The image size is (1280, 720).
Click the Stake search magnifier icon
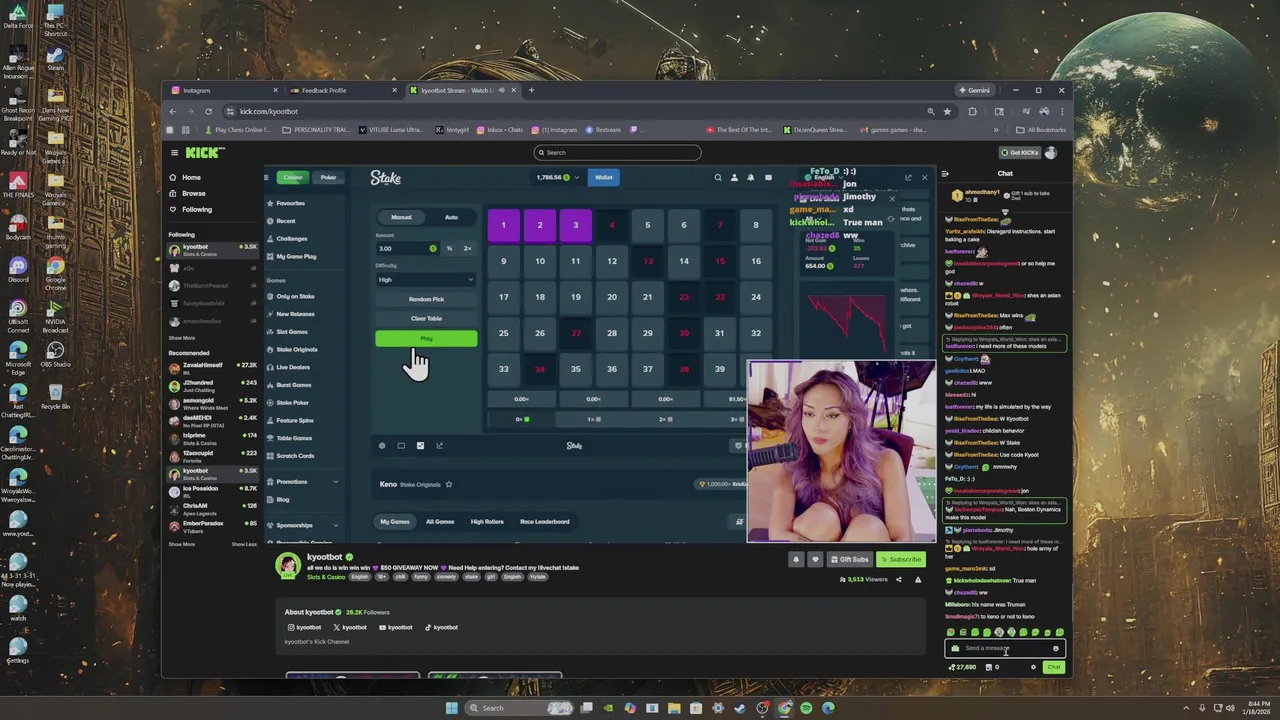(x=717, y=177)
